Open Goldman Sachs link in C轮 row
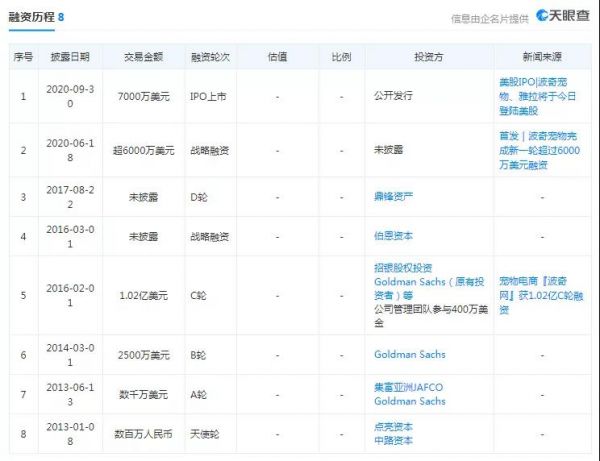Screen dimensions: 600x461 point(429,288)
